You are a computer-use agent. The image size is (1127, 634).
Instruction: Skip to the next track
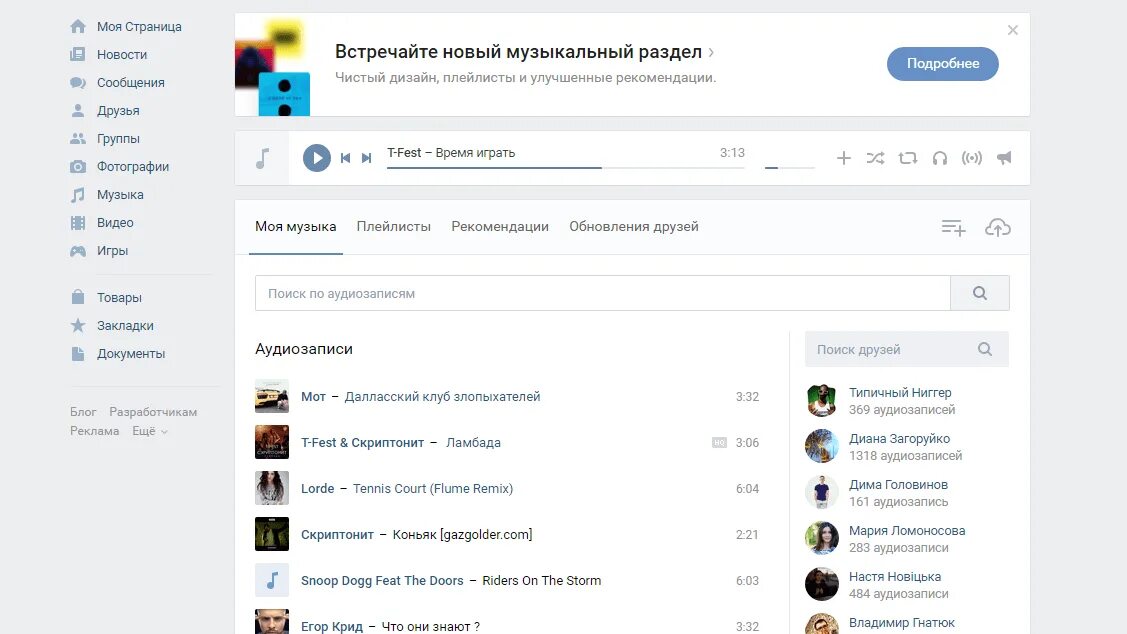point(367,158)
